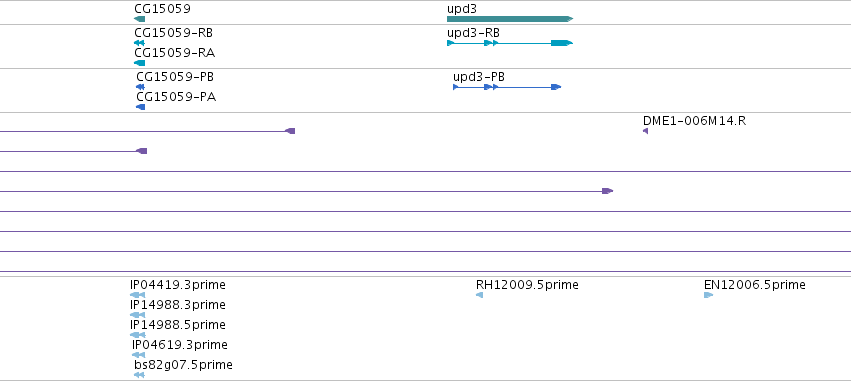Select the upd3-PB protein label

coord(479,77)
